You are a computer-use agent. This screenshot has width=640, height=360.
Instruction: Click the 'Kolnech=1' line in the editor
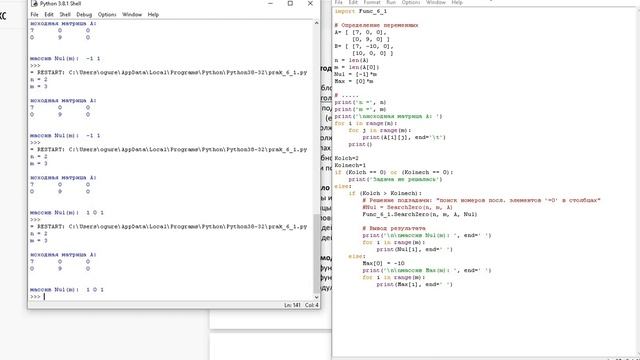[350, 165]
